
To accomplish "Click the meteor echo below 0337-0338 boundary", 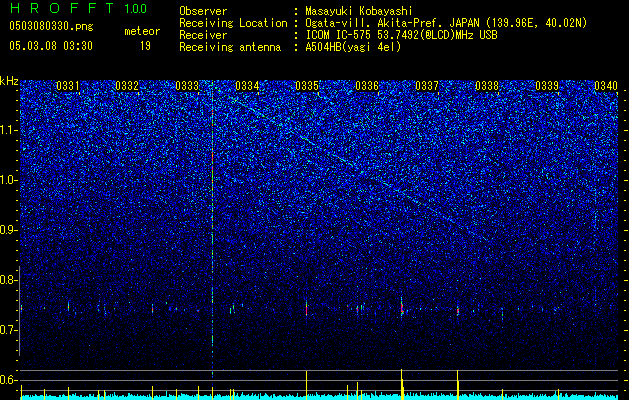I will tap(458, 310).
